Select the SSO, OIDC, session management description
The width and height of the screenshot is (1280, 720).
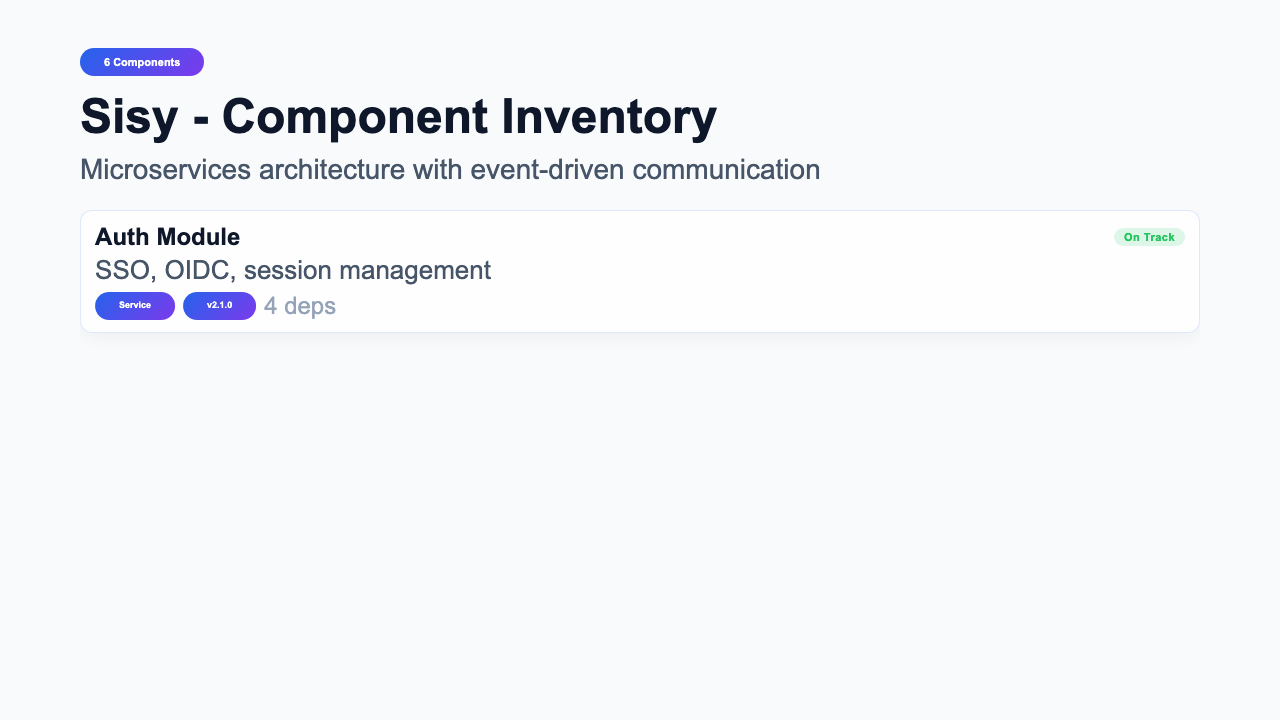click(293, 270)
